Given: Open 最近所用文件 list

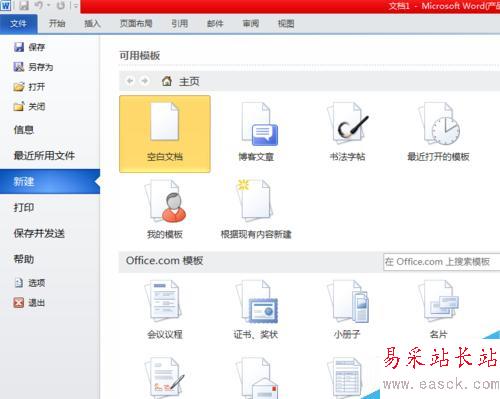Looking at the screenshot, I should tap(44, 155).
